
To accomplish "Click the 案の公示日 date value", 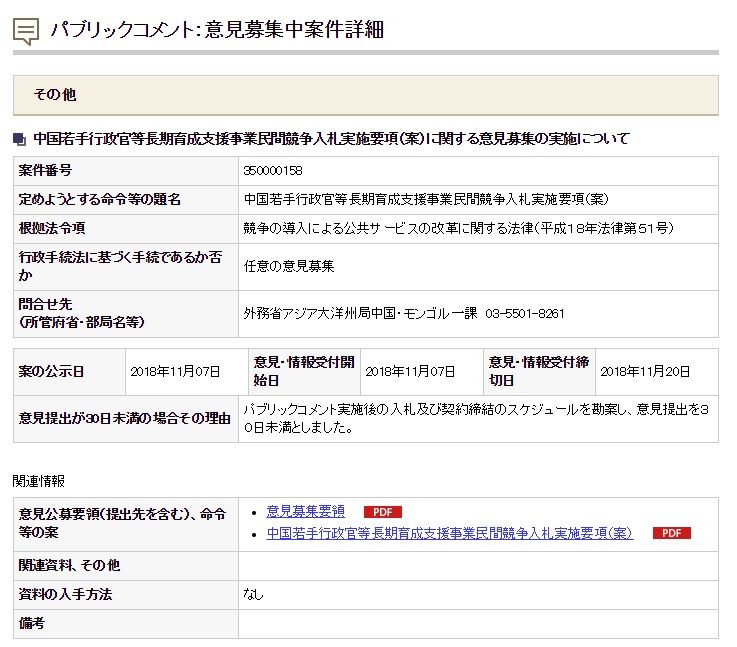I will point(174,371).
